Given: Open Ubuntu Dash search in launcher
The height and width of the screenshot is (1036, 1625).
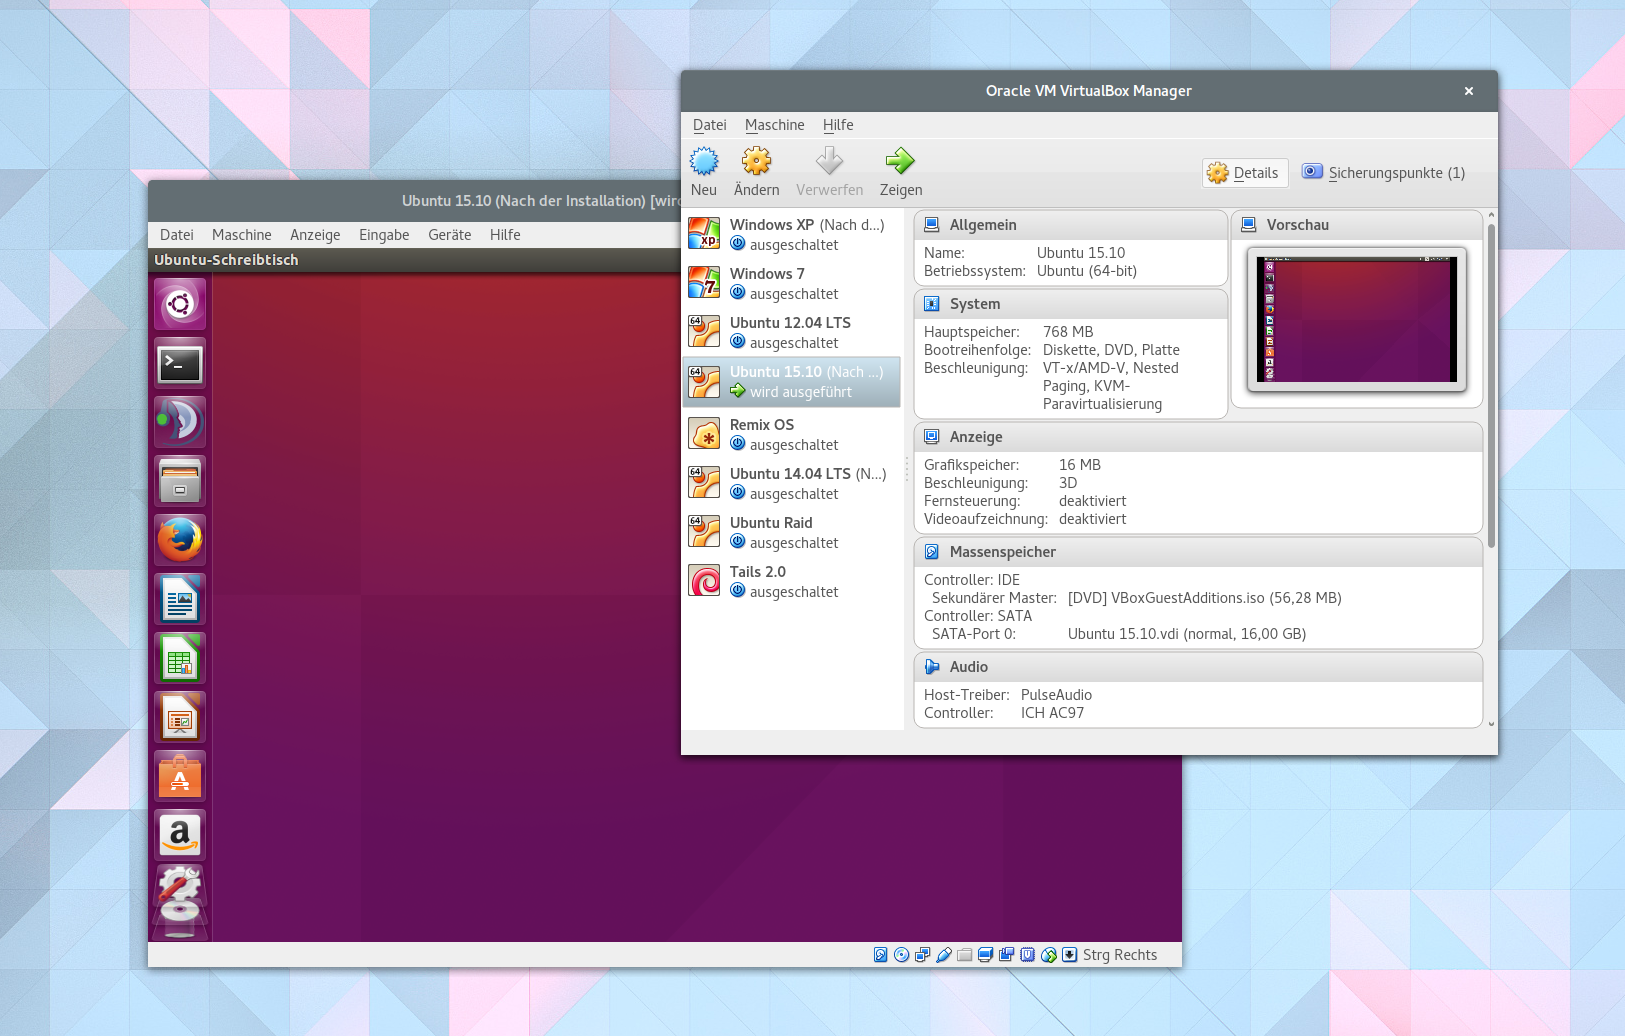Looking at the screenshot, I should tap(180, 304).
